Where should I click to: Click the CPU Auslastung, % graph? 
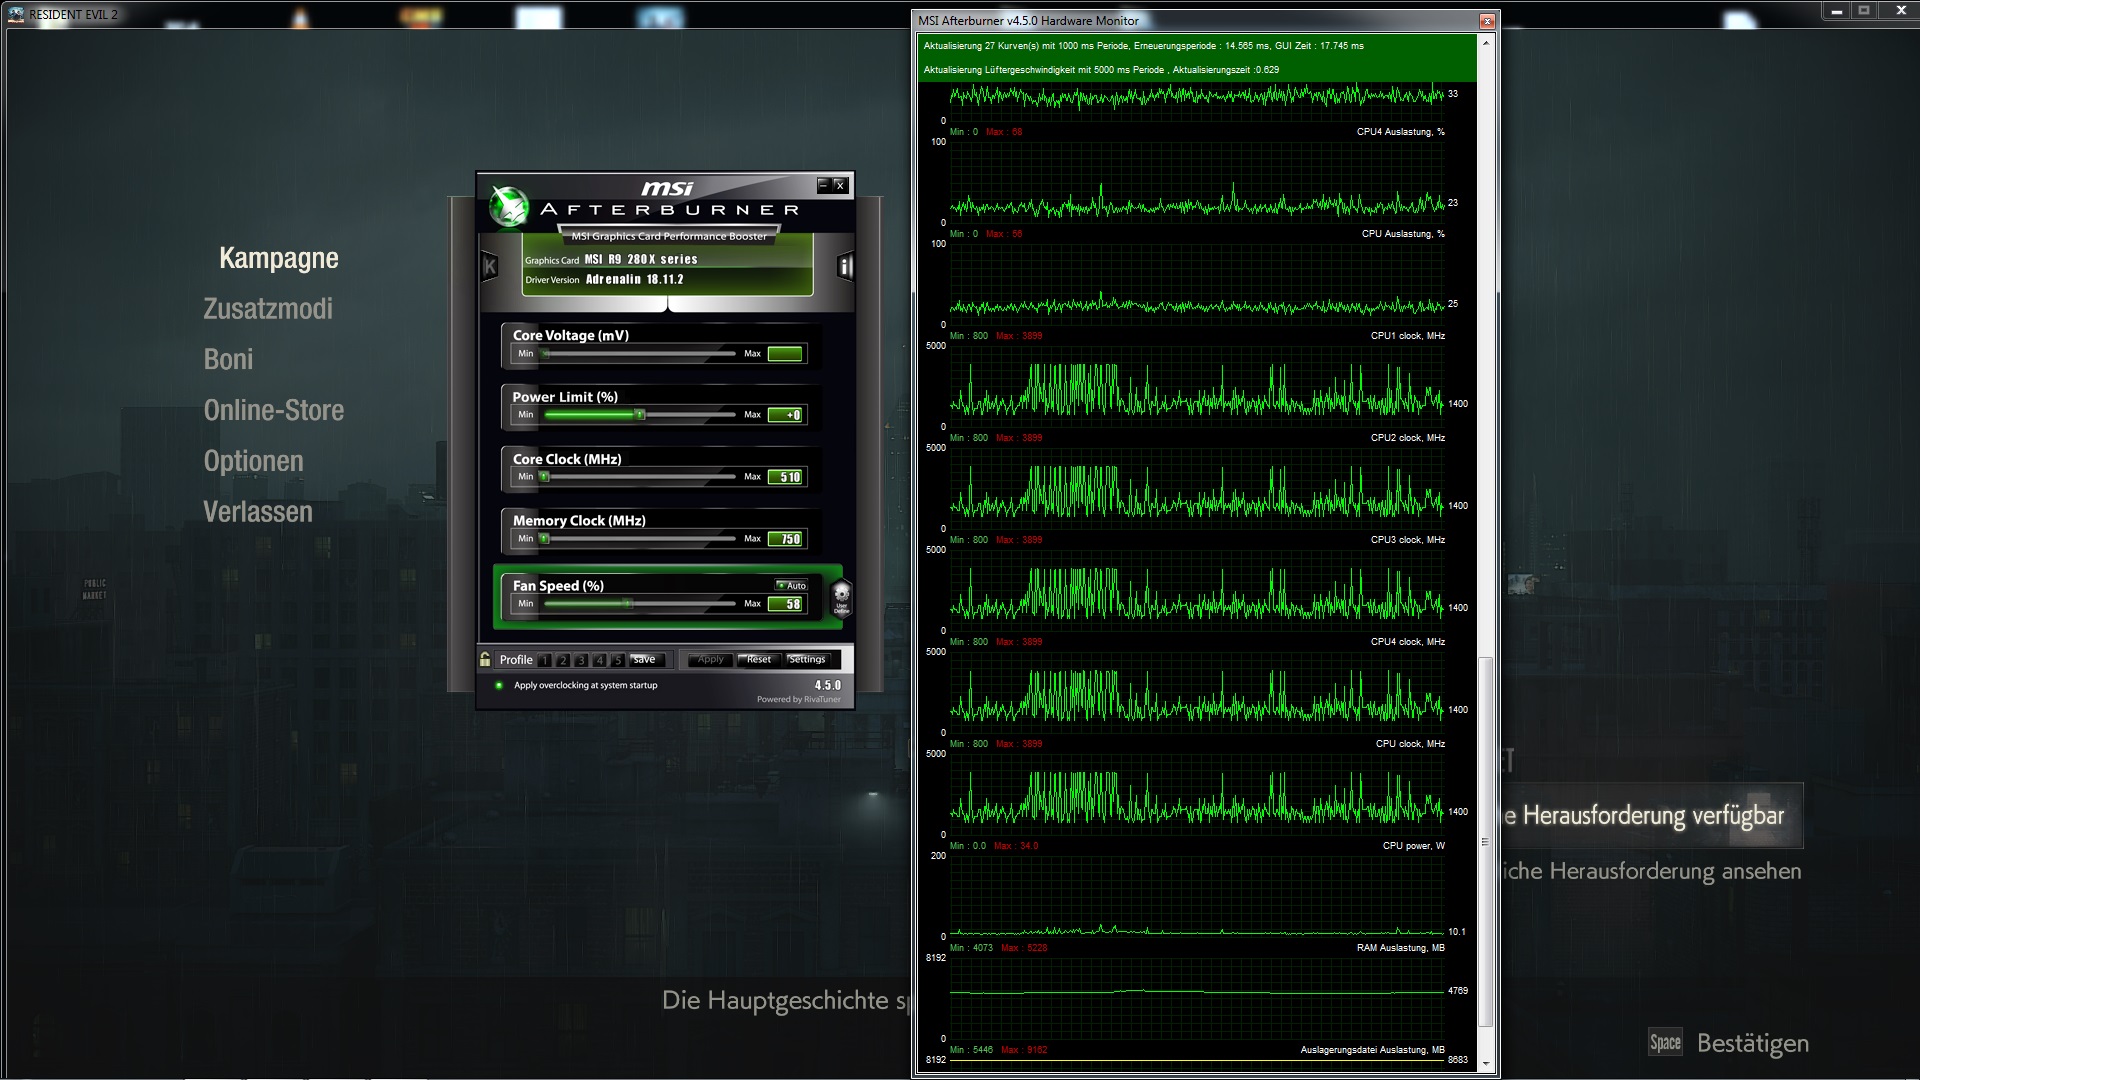(1196, 285)
